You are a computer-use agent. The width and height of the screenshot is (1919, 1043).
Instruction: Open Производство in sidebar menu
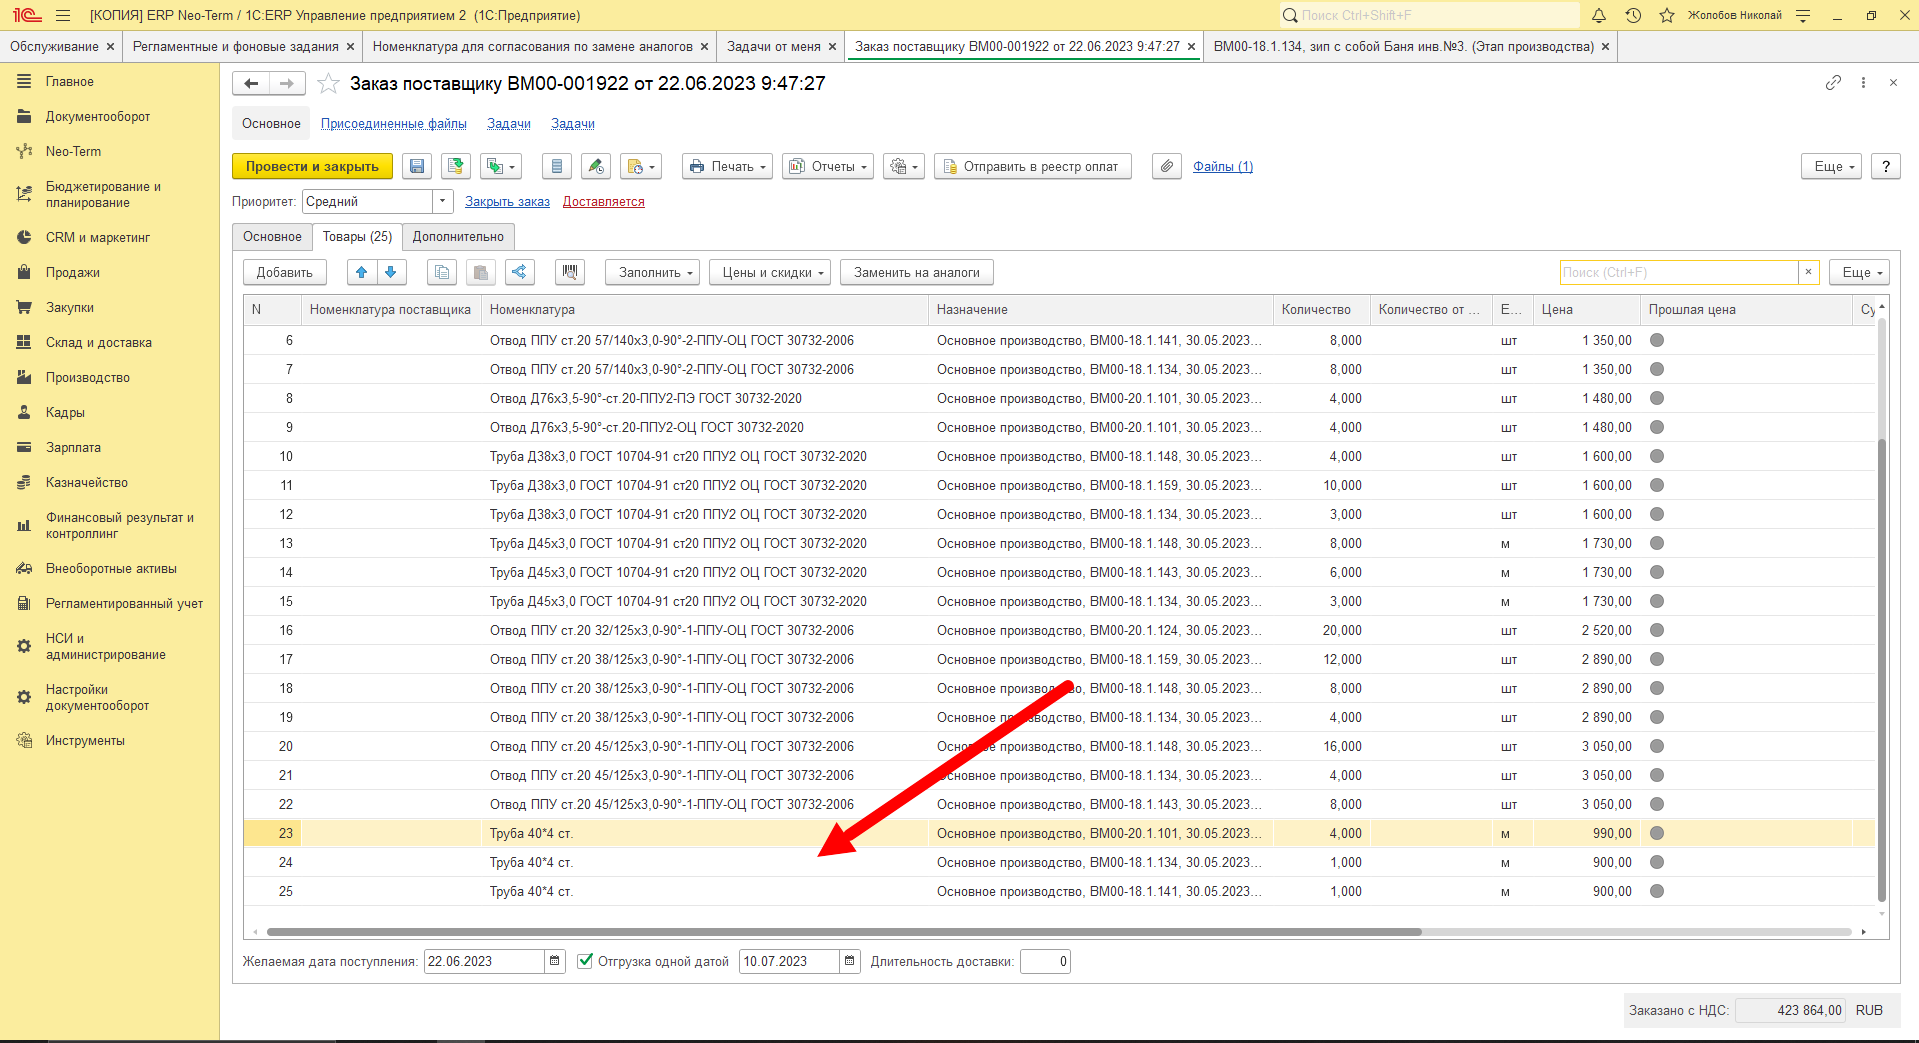(88, 377)
